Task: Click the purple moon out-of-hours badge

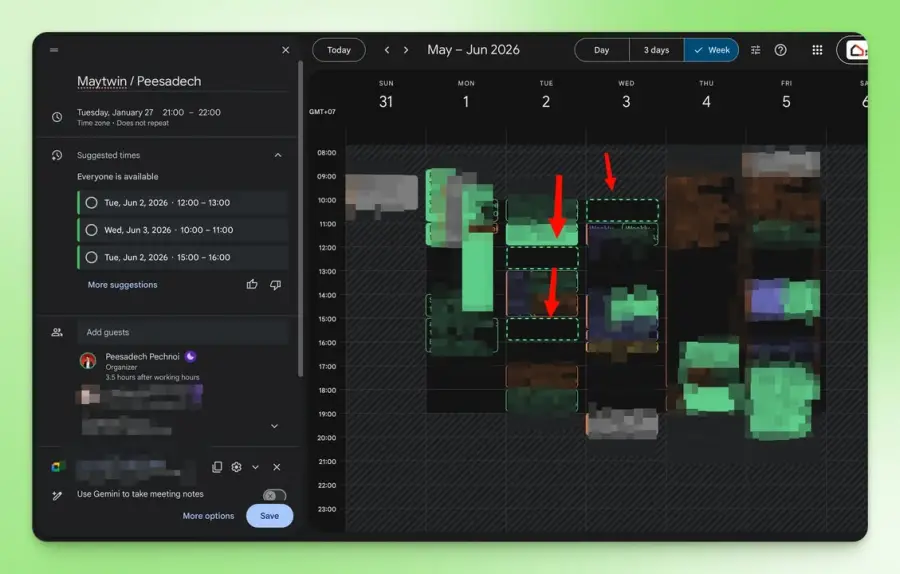Action: pos(191,356)
